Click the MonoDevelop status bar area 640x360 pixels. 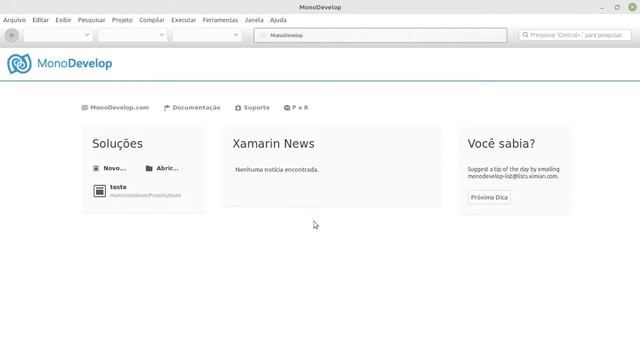380,36
